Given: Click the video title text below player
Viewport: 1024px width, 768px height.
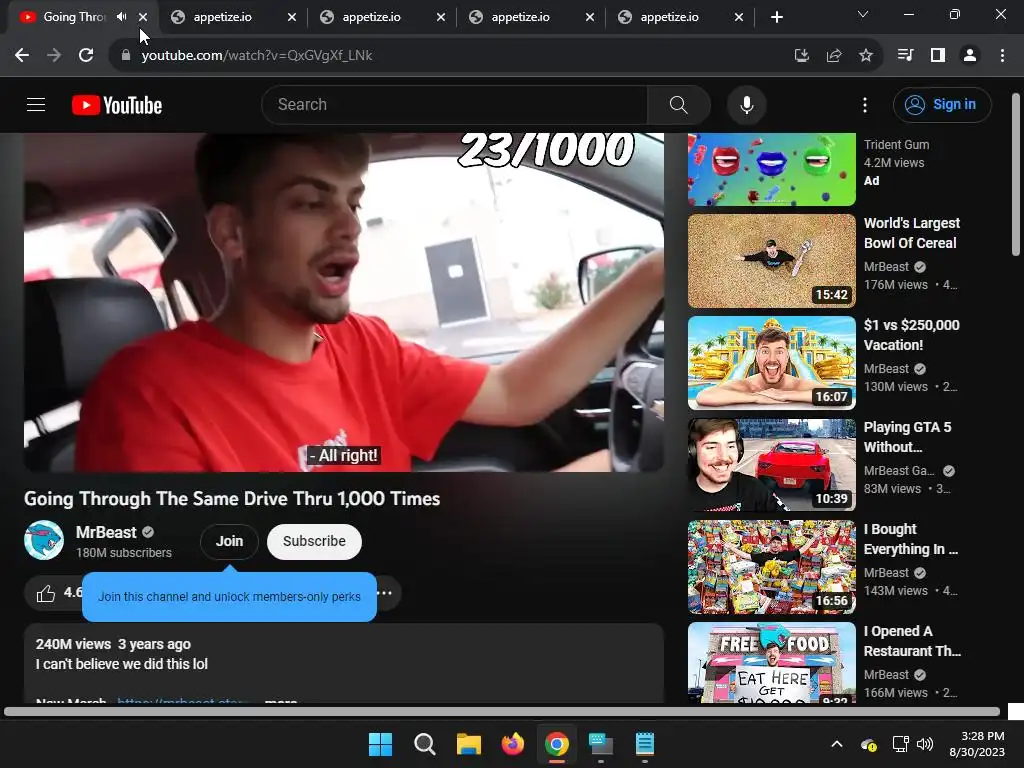Looking at the screenshot, I should click(x=232, y=498).
